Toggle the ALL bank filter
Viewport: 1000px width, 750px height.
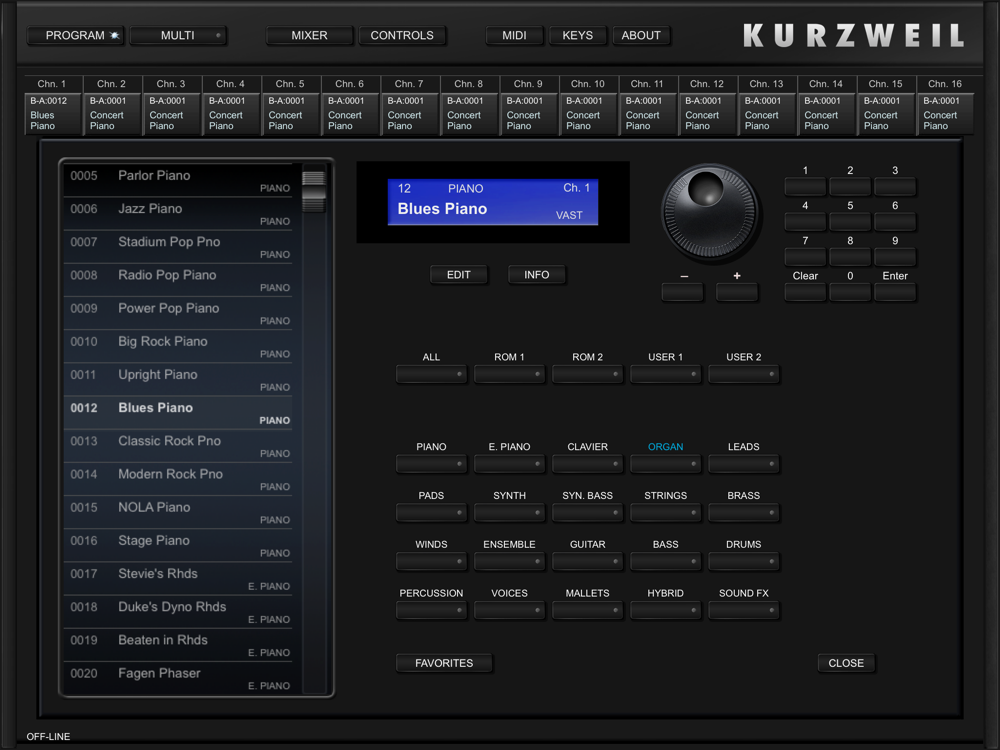[x=431, y=374]
